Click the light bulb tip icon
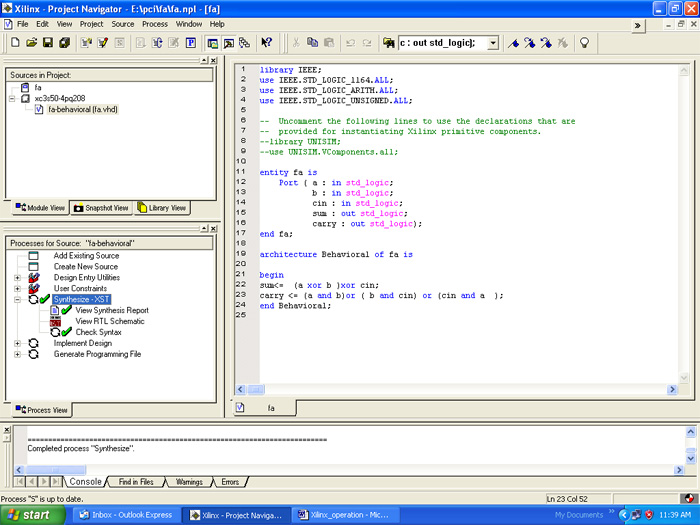 pyautogui.click(x=584, y=43)
